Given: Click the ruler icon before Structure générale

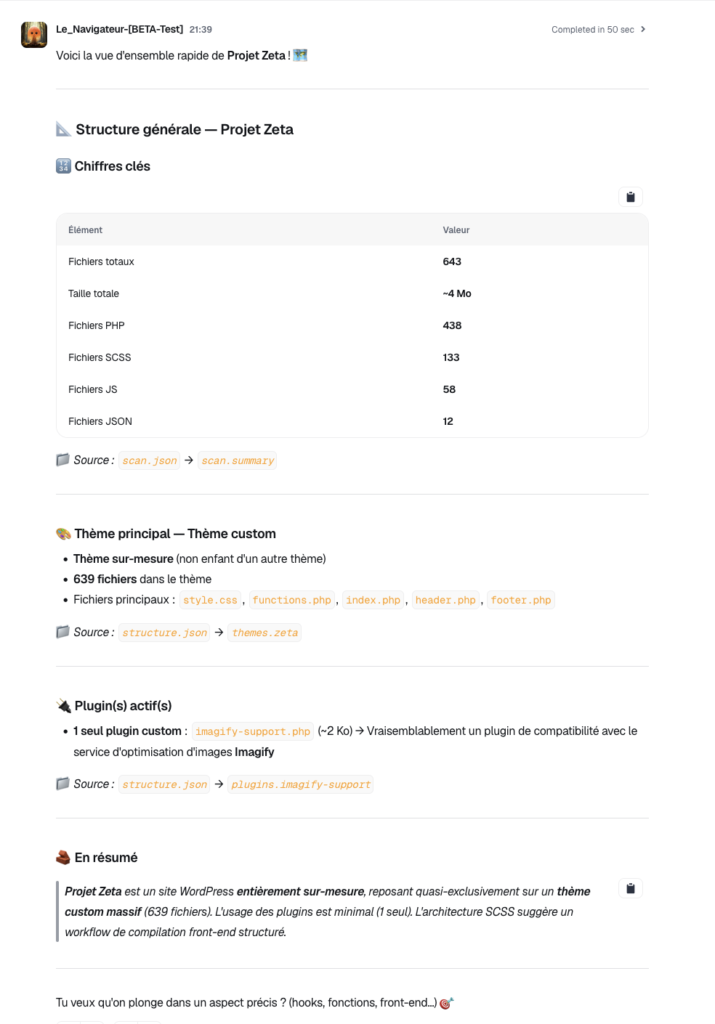Looking at the screenshot, I should click(63, 129).
